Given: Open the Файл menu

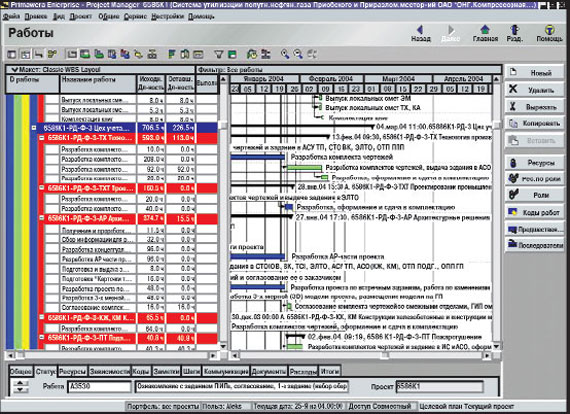Looking at the screenshot, I should (x=11, y=17).
